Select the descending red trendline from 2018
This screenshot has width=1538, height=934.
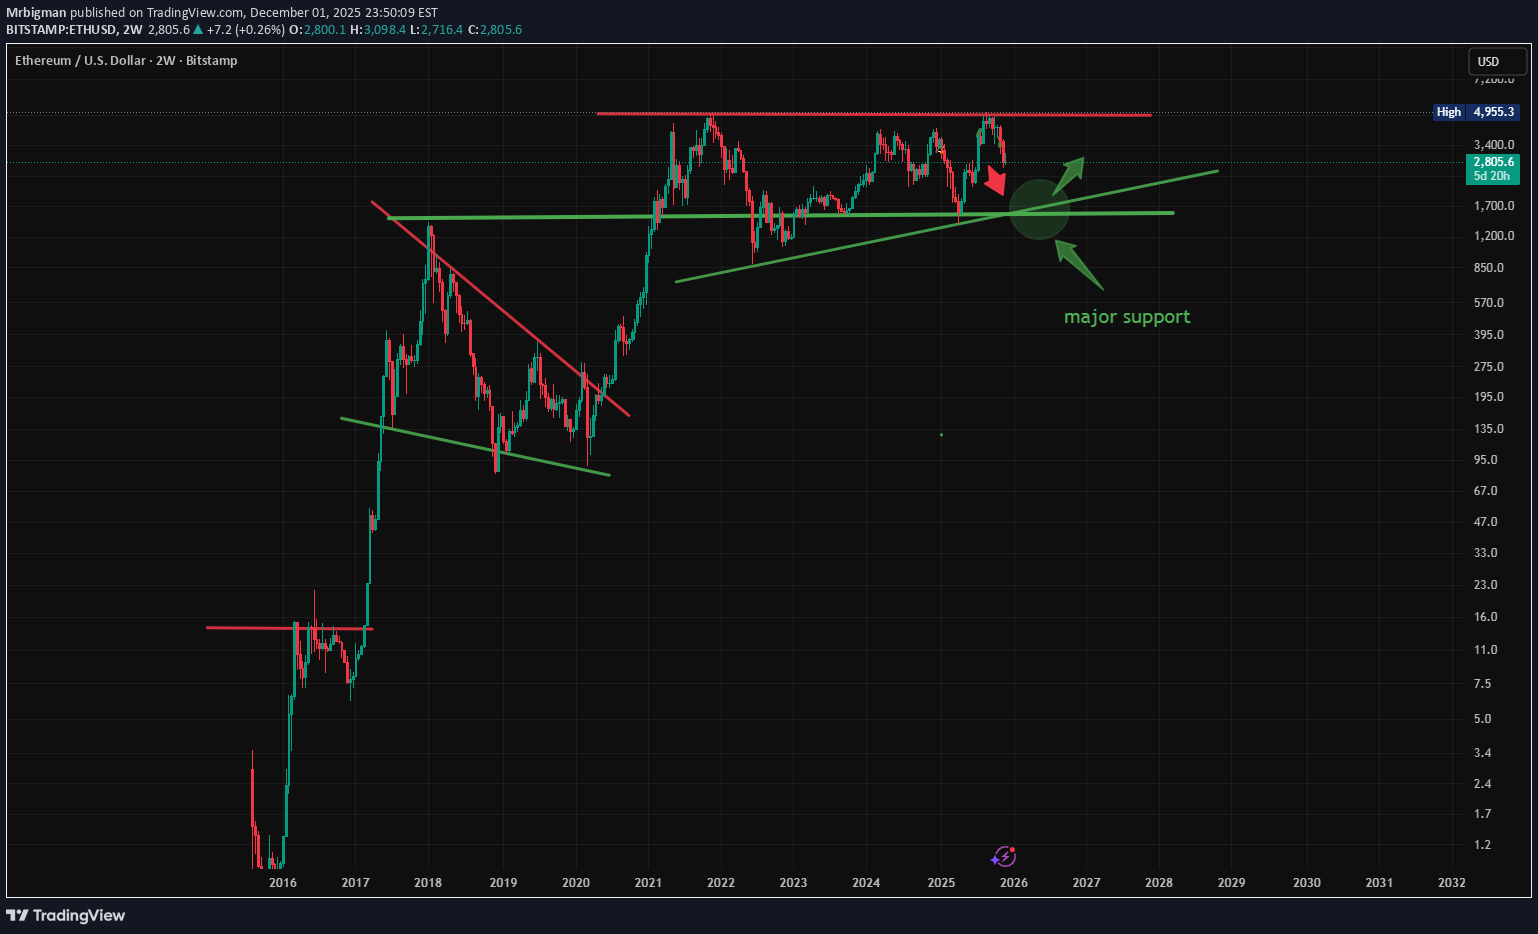(x=500, y=308)
